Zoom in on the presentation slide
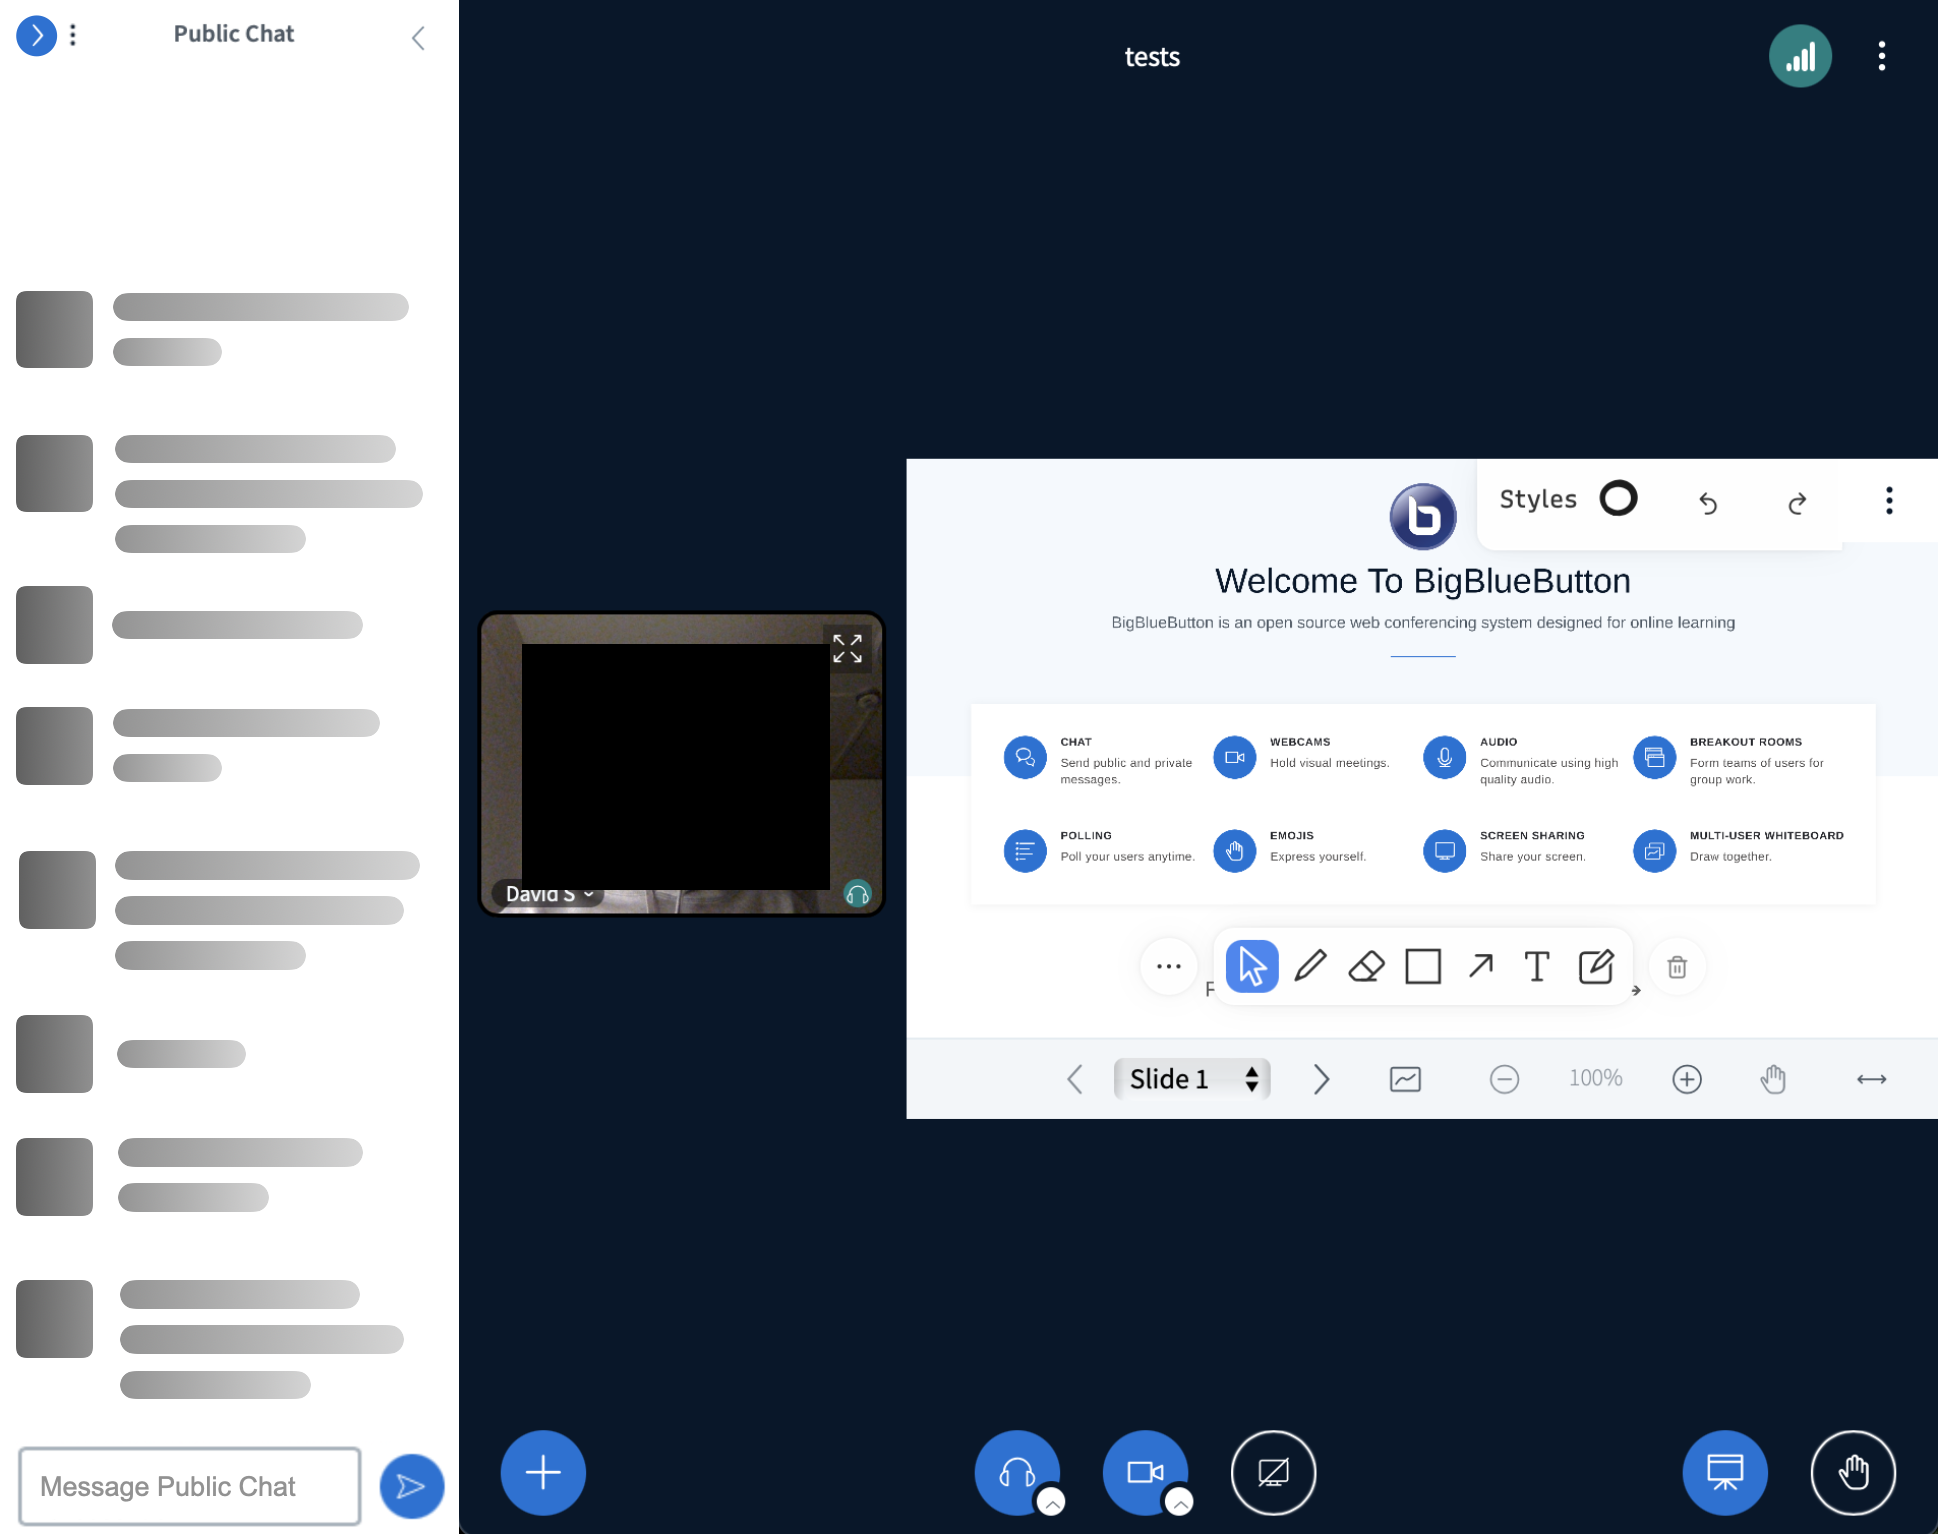 click(1687, 1078)
